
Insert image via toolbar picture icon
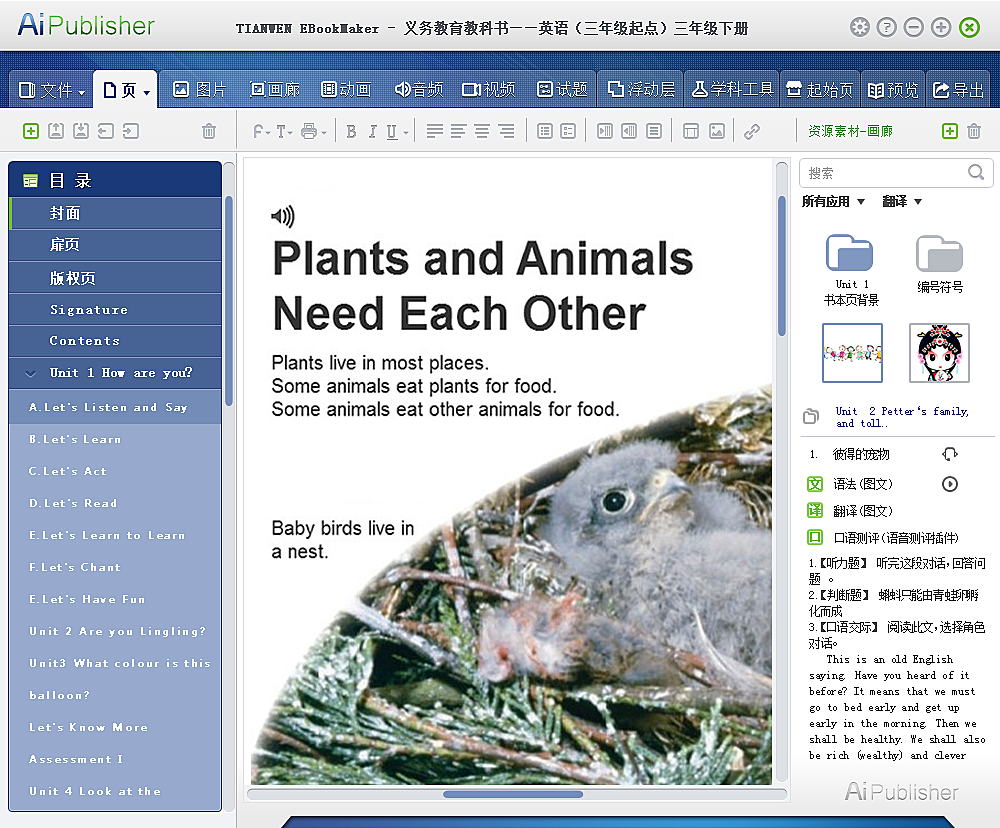[x=717, y=131]
